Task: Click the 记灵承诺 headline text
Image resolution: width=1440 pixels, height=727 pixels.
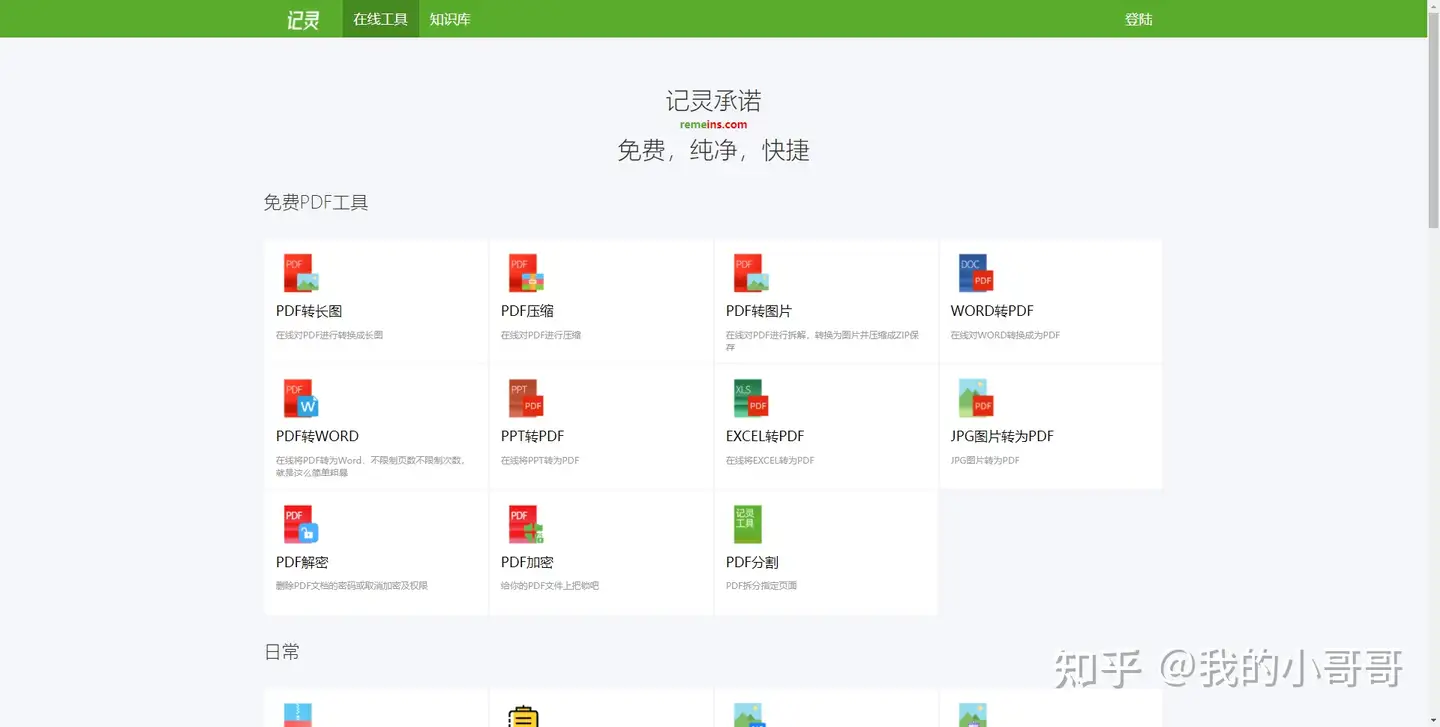Action: pyautogui.click(x=713, y=100)
